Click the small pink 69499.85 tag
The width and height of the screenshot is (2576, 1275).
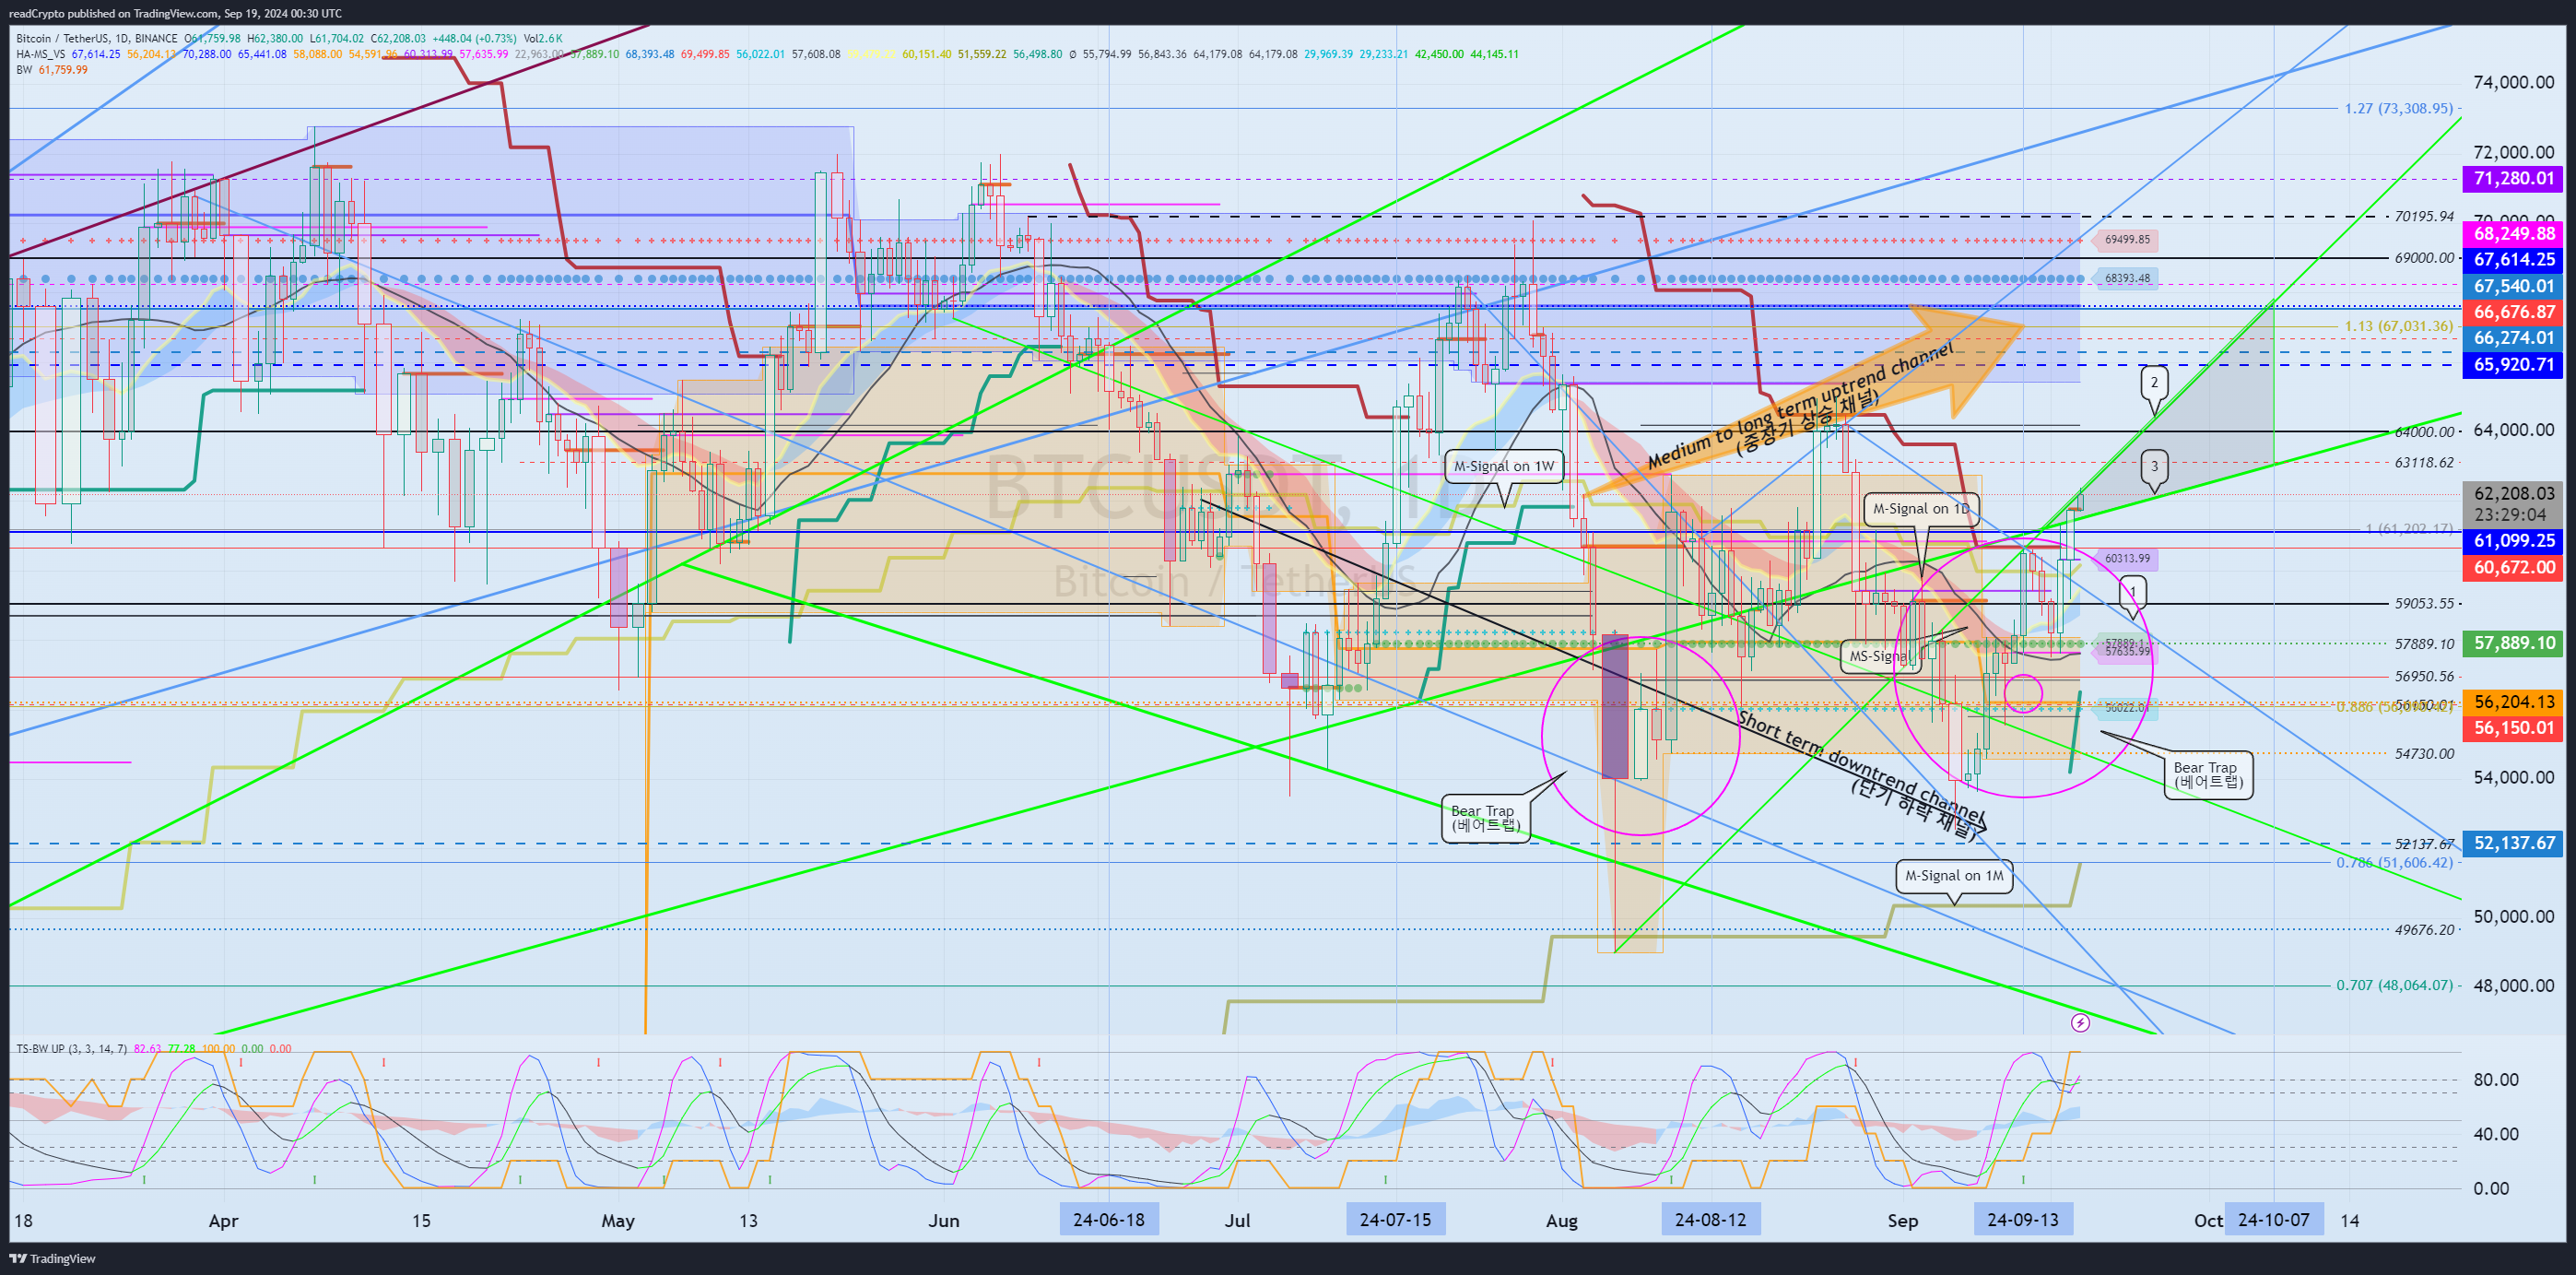pos(2127,240)
